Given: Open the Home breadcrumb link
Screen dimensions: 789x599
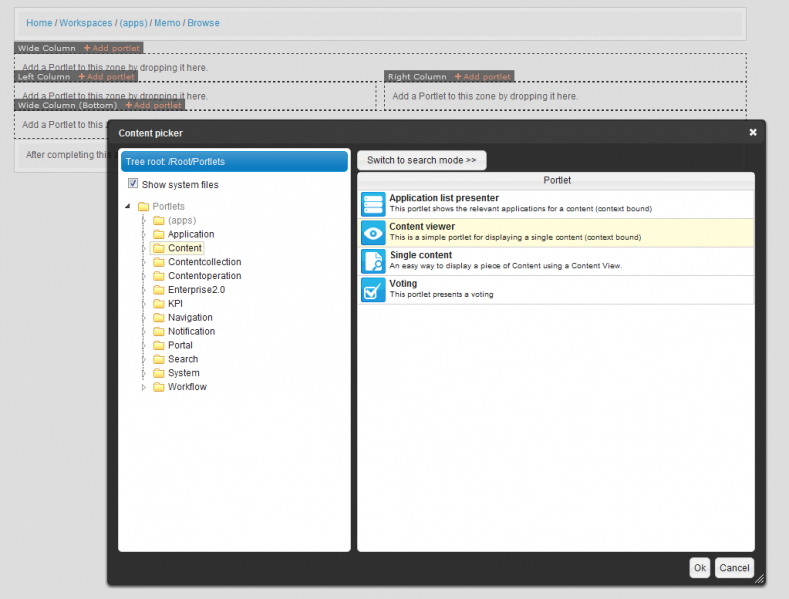Looking at the screenshot, I should (x=39, y=23).
